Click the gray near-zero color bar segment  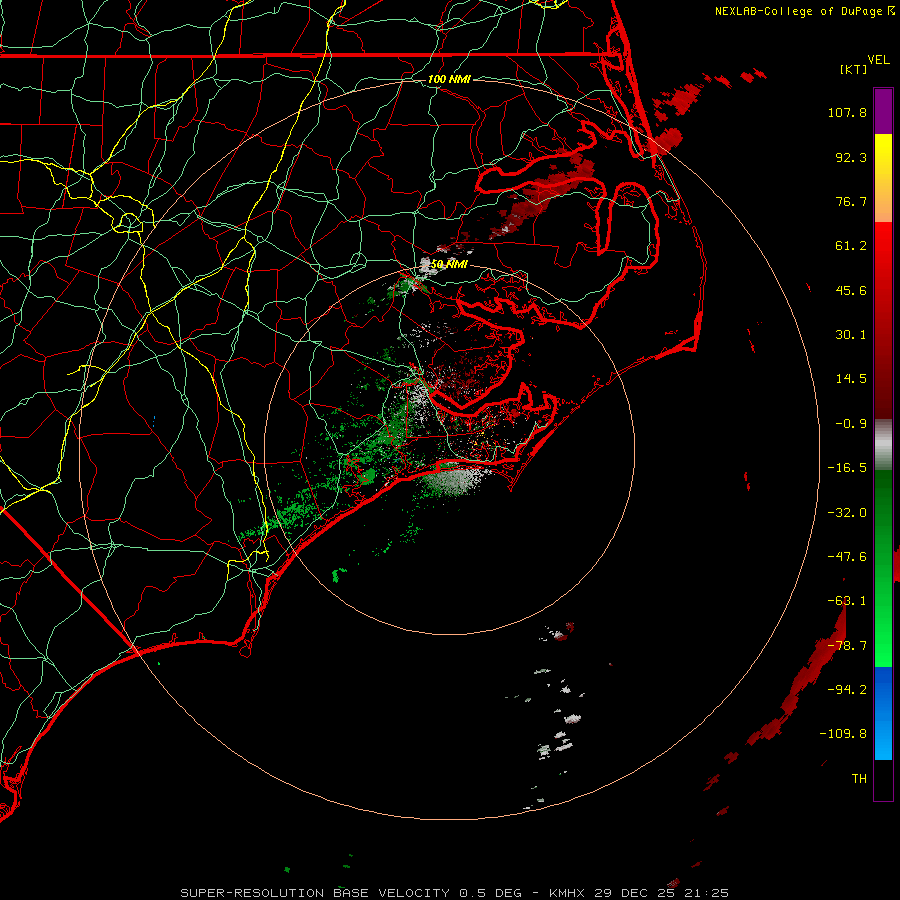click(883, 443)
